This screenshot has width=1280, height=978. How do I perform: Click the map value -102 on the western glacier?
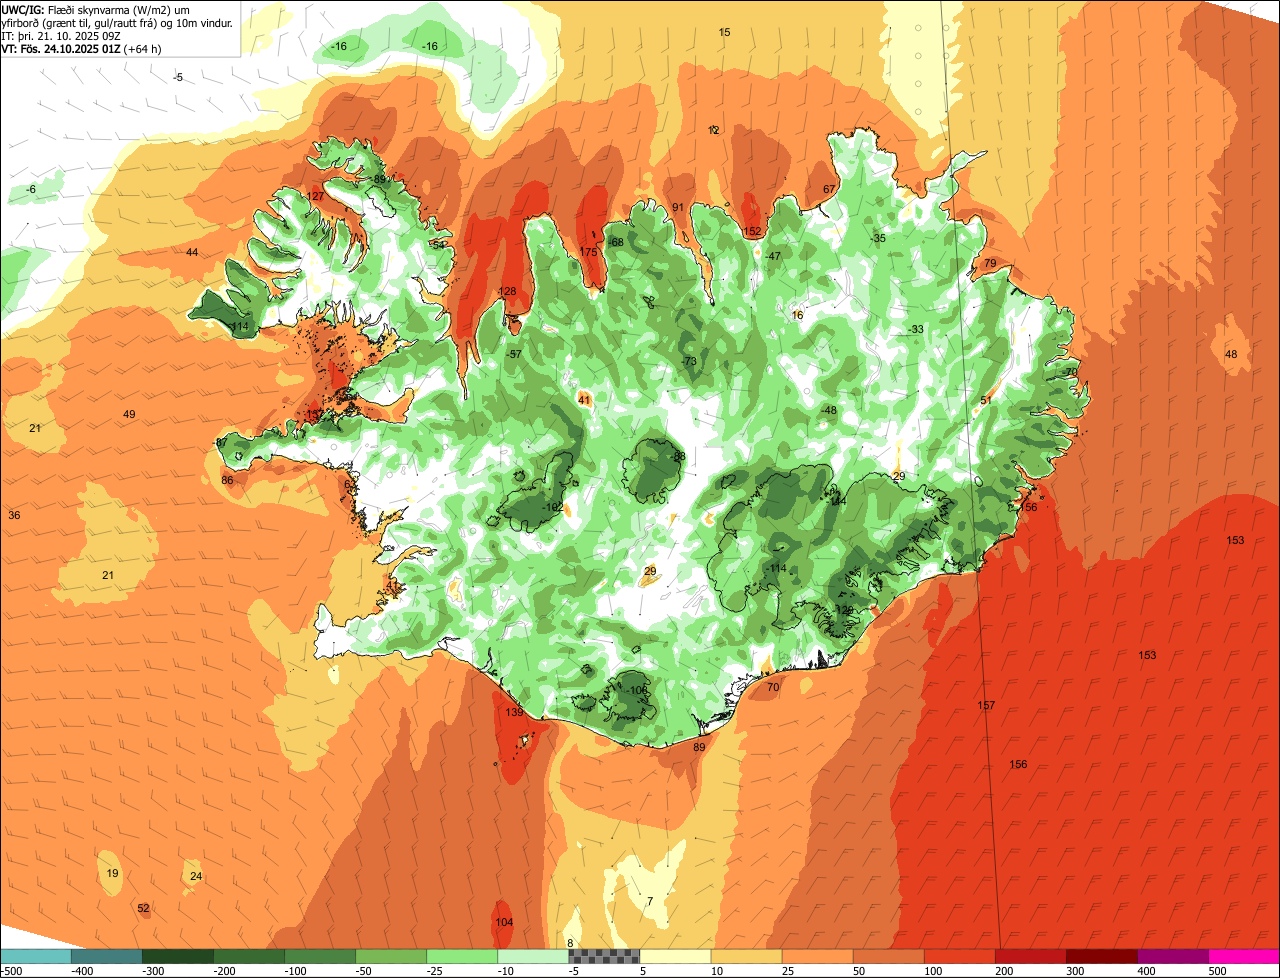coord(552,507)
